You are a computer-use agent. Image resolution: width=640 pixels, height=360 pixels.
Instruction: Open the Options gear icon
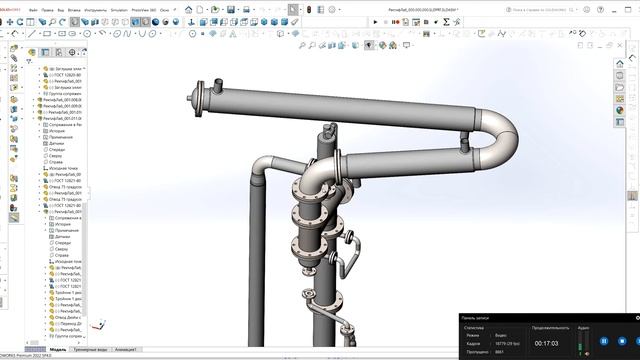click(x=332, y=9)
